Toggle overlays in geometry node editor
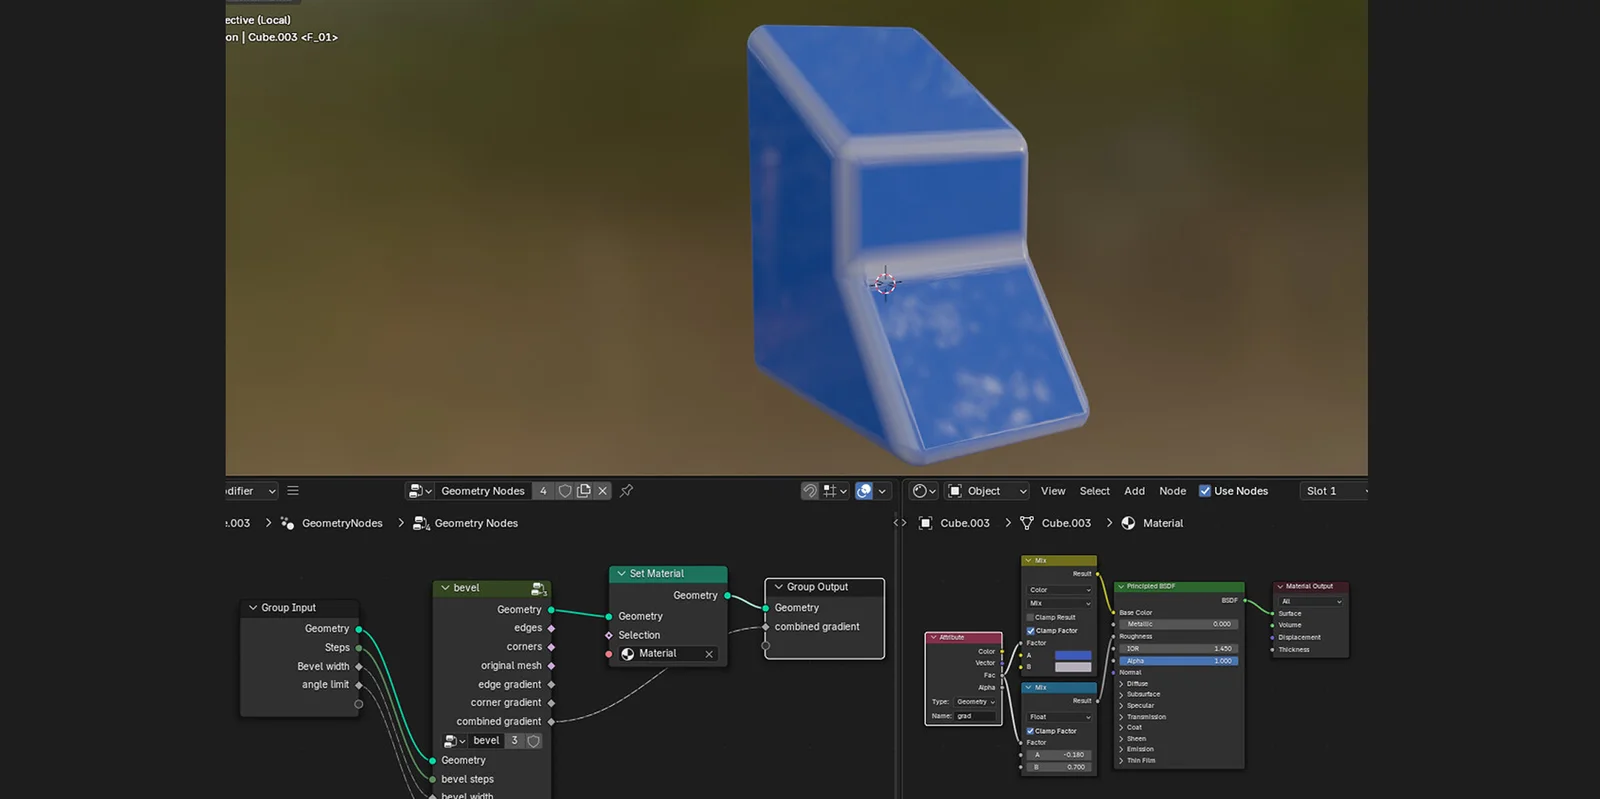This screenshot has height=799, width=1600. point(864,491)
